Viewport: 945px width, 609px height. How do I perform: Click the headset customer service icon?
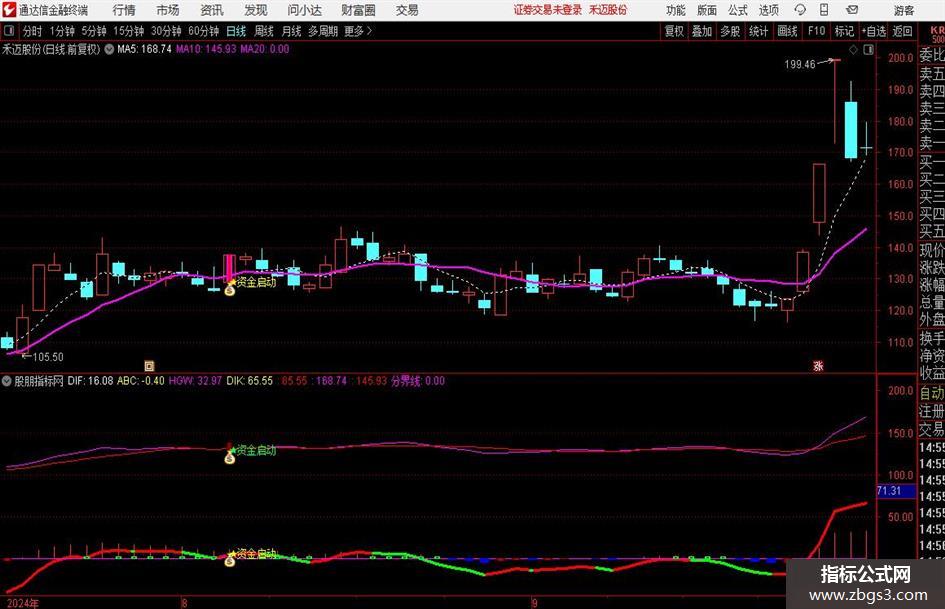(800, 10)
